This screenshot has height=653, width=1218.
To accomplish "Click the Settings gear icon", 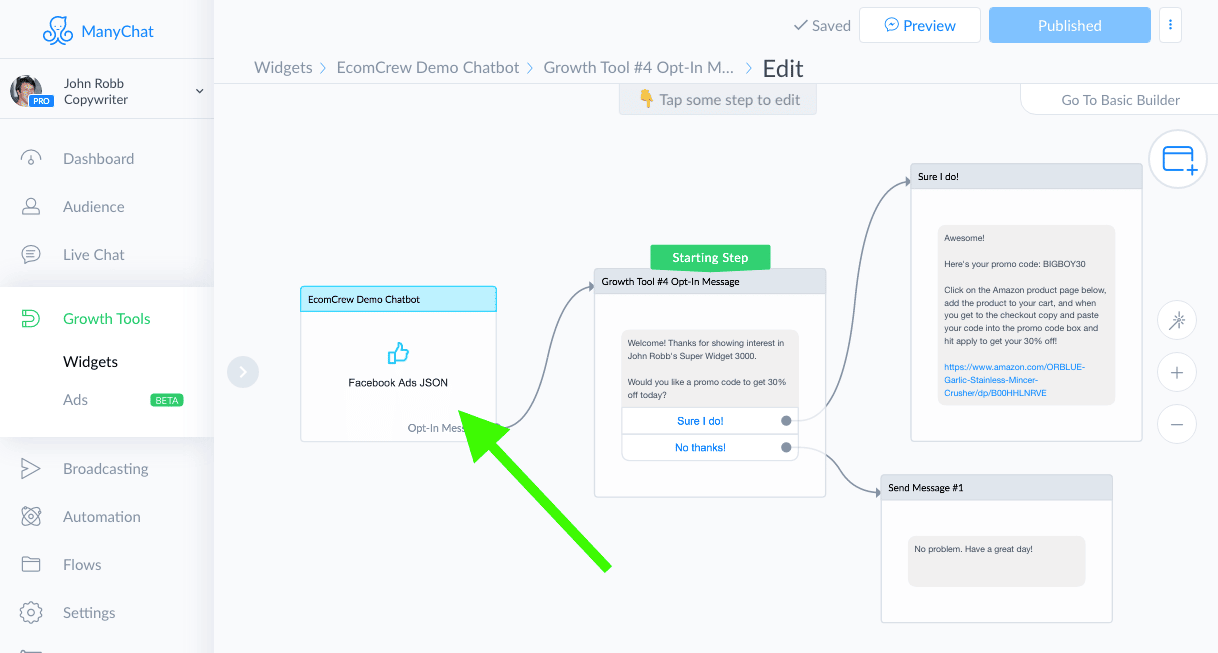I will (x=31, y=613).
